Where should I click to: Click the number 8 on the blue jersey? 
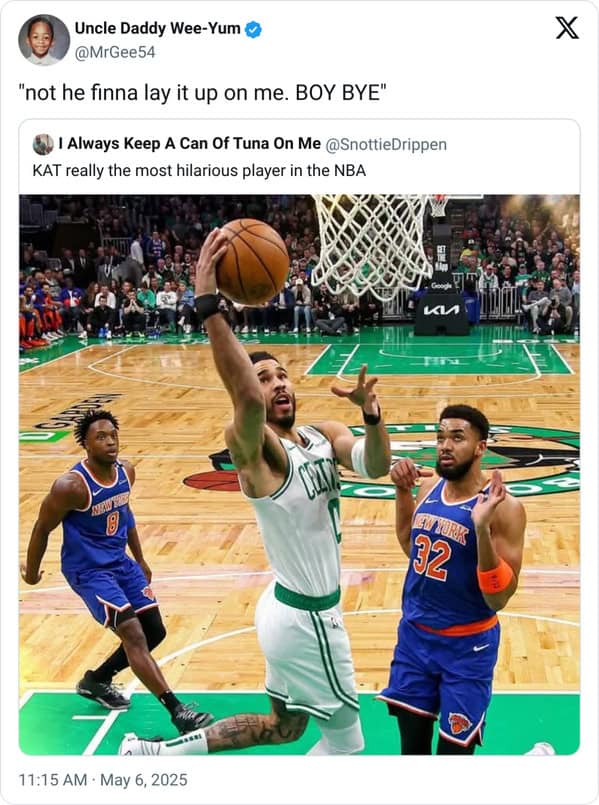click(112, 524)
